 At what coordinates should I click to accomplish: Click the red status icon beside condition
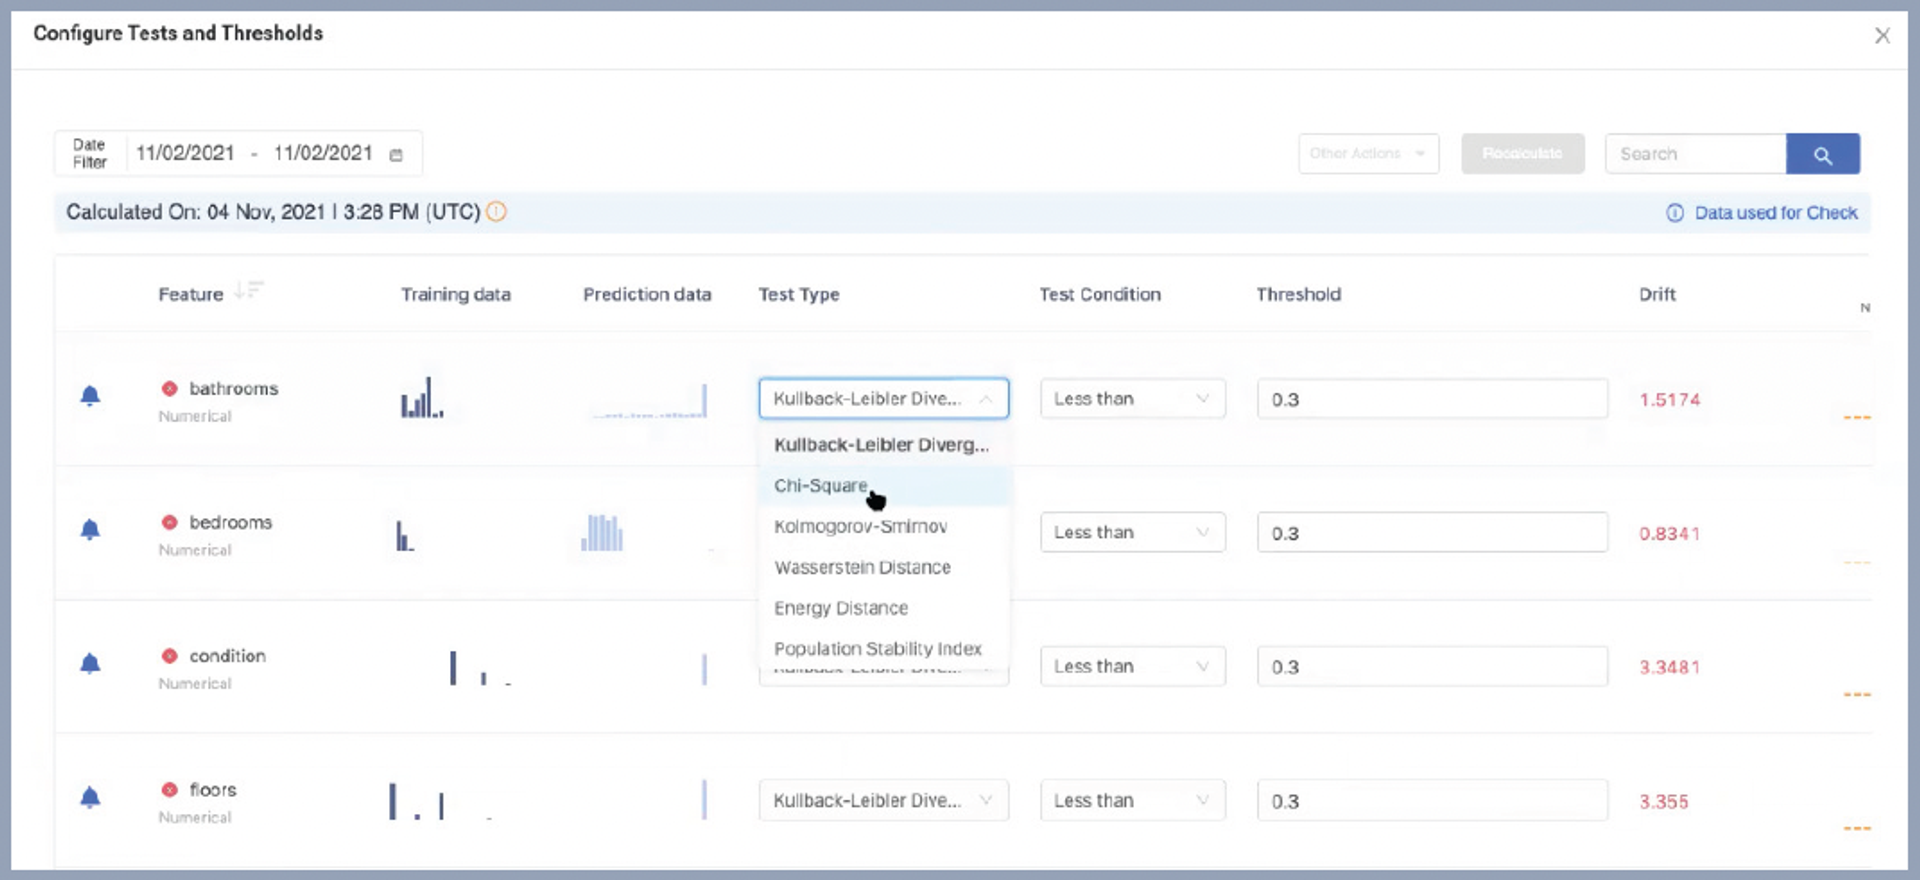click(169, 656)
